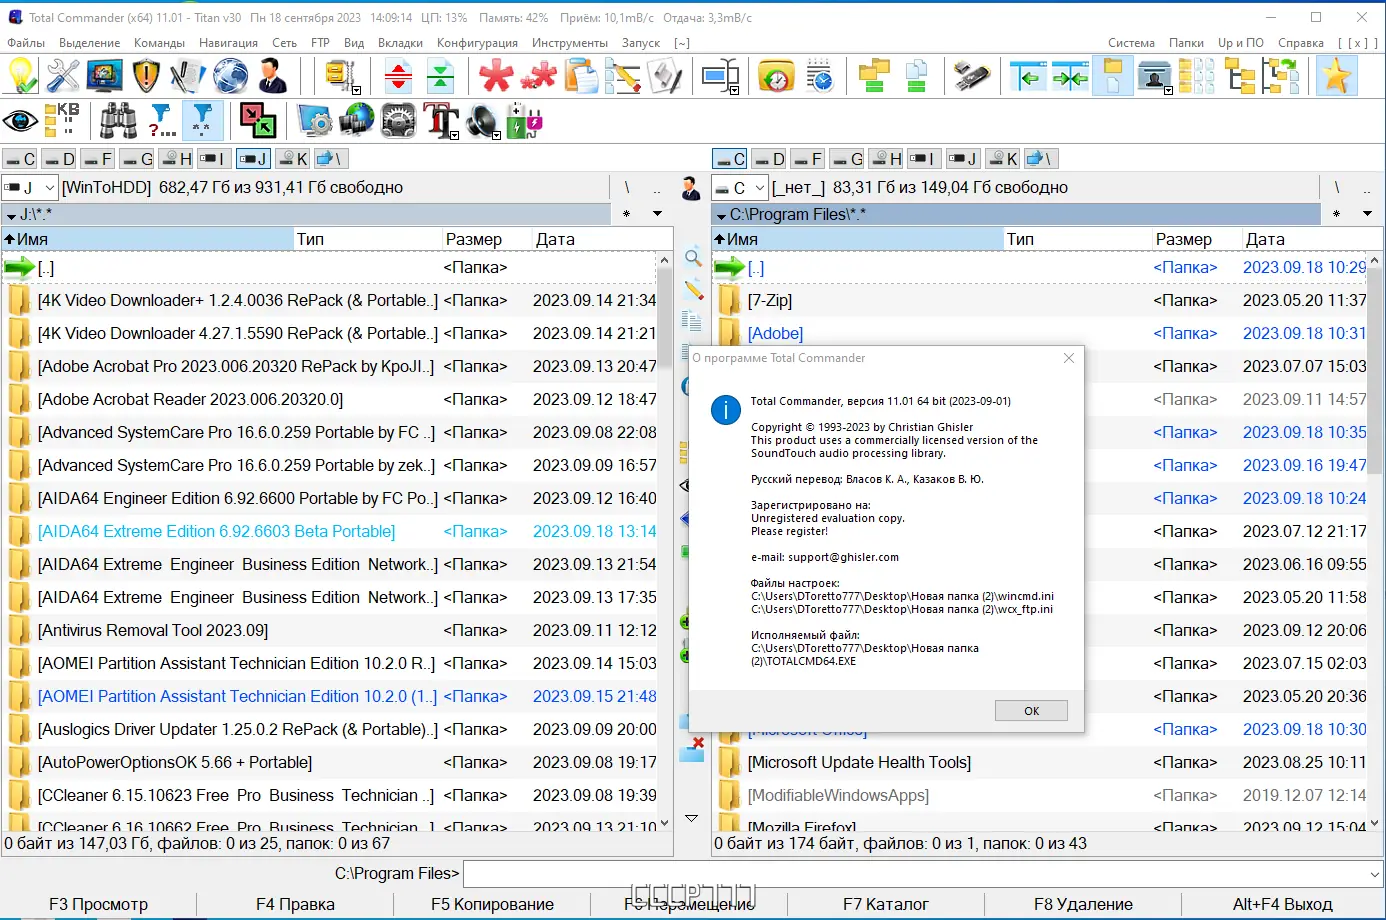The image size is (1386, 920).
Task: Sort the left panel by Дата column header
Action: (601, 239)
